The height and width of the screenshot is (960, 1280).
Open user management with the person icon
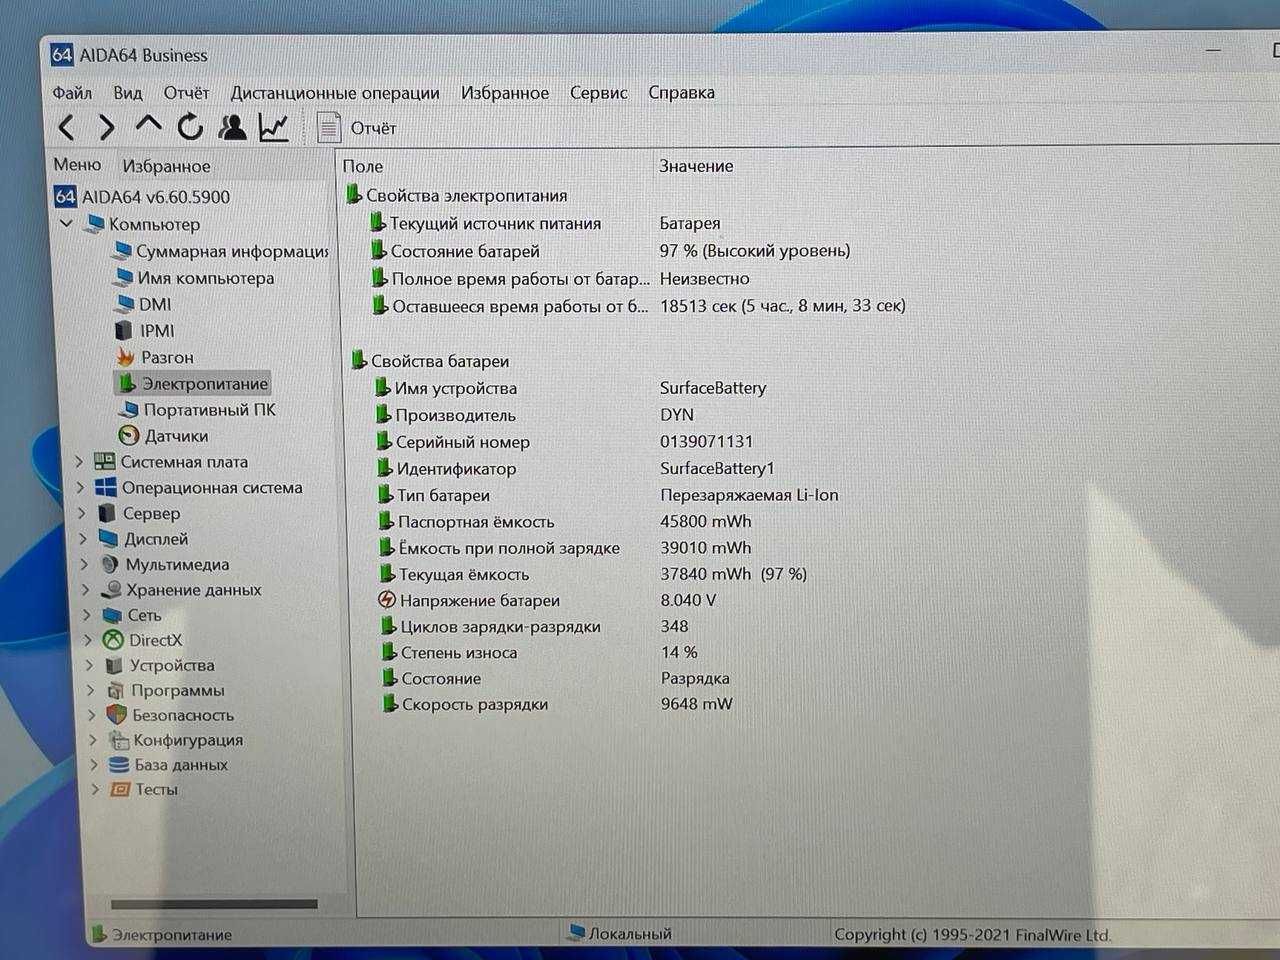point(232,126)
